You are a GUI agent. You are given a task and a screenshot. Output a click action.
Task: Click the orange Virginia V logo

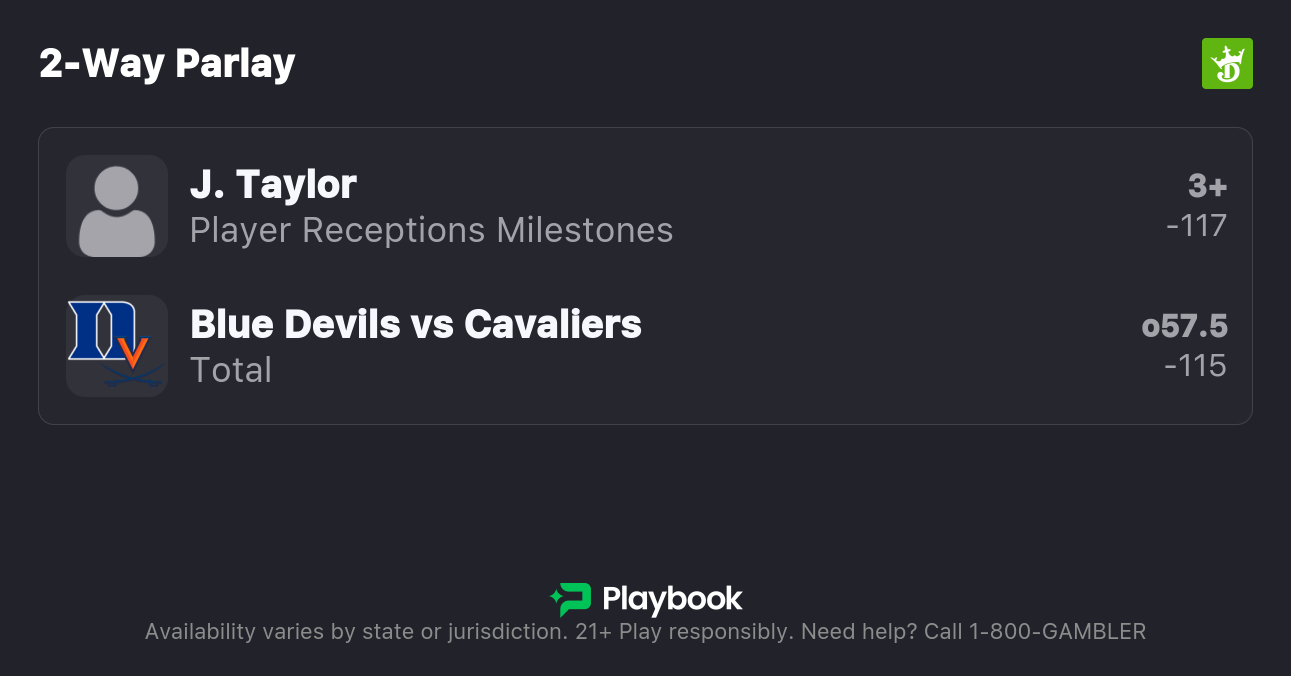[x=133, y=352]
